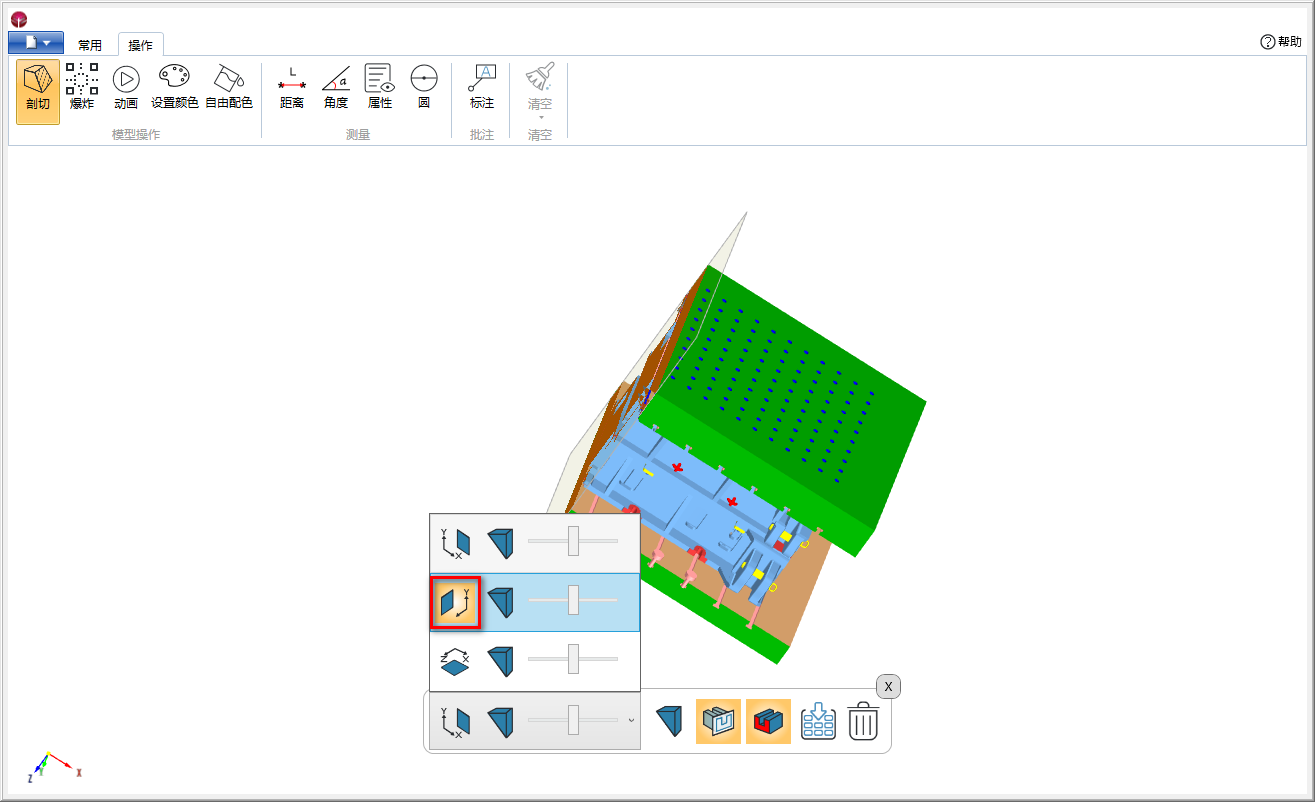Toggle the section plane display button
The height and width of the screenshot is (802, 1315).
[718, 721]
